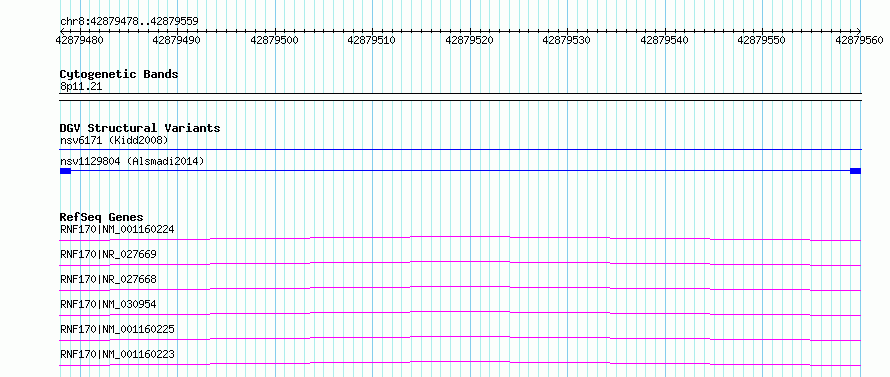The image size is (890, 377).
Task: Click the 8p11.21 band label
Action: 81,87
